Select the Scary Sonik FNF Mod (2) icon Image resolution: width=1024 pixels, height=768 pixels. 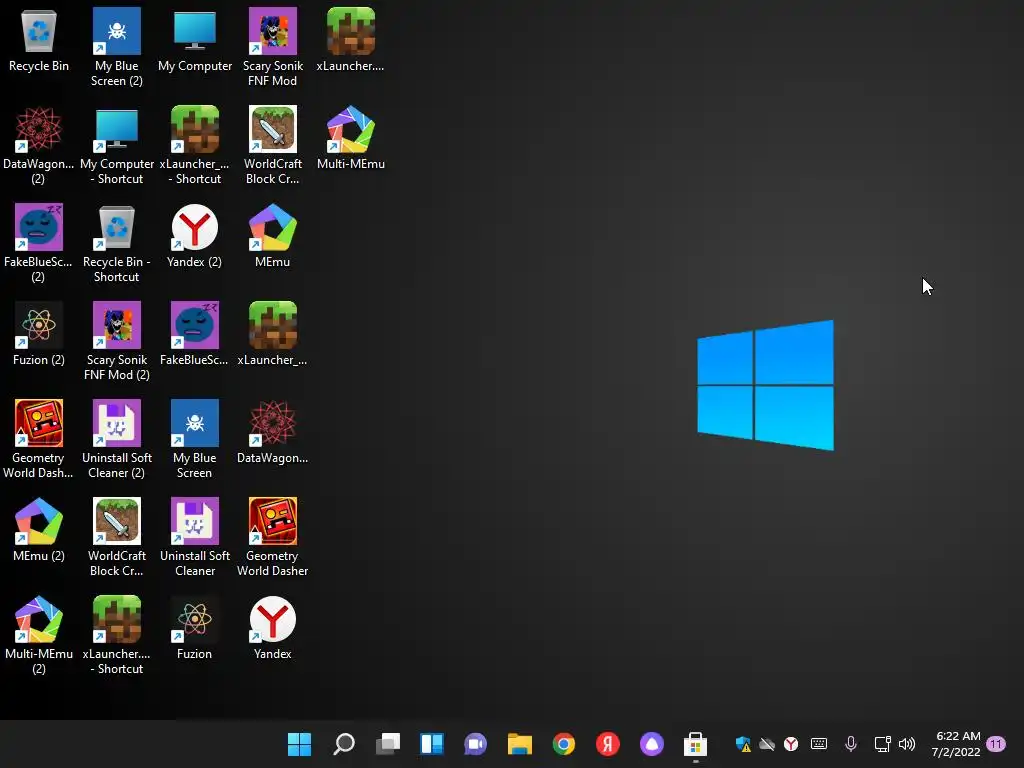[x=117, y=341]
